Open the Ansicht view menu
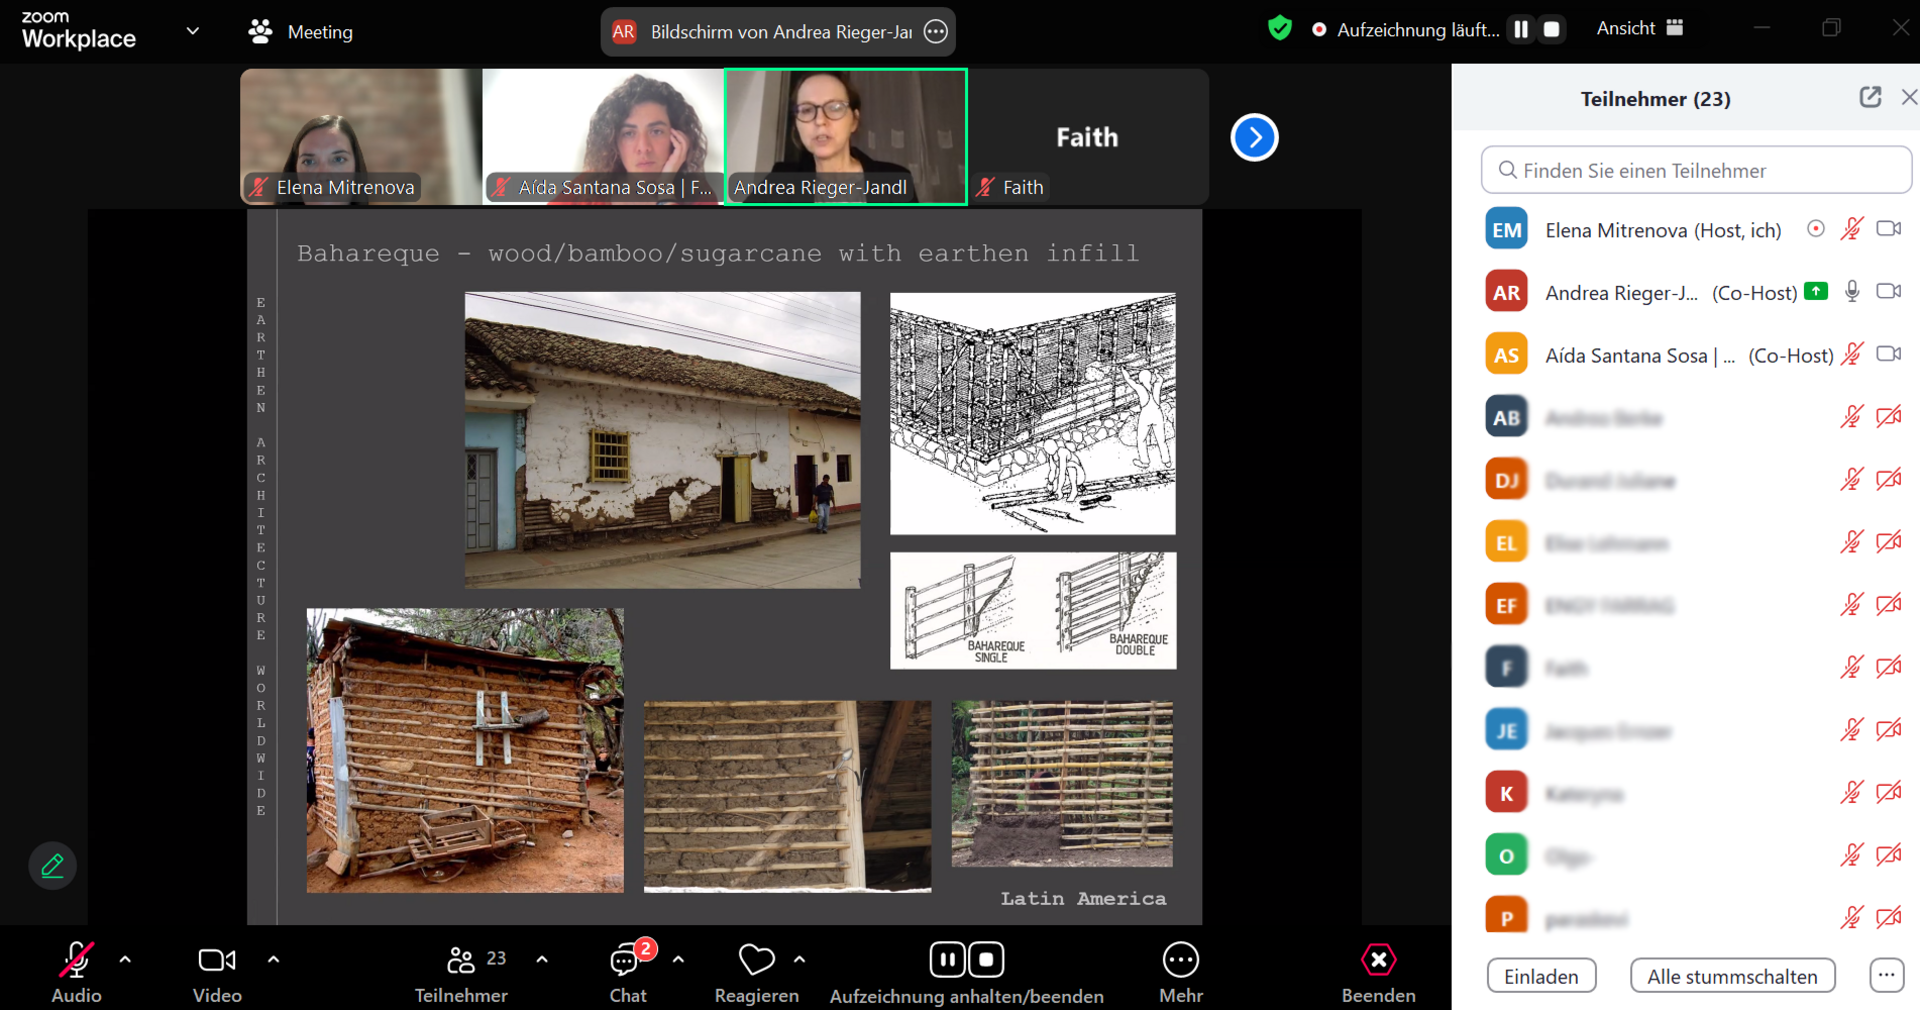This screenshot has height=1010, width=1920. [x=1639, y=29]
